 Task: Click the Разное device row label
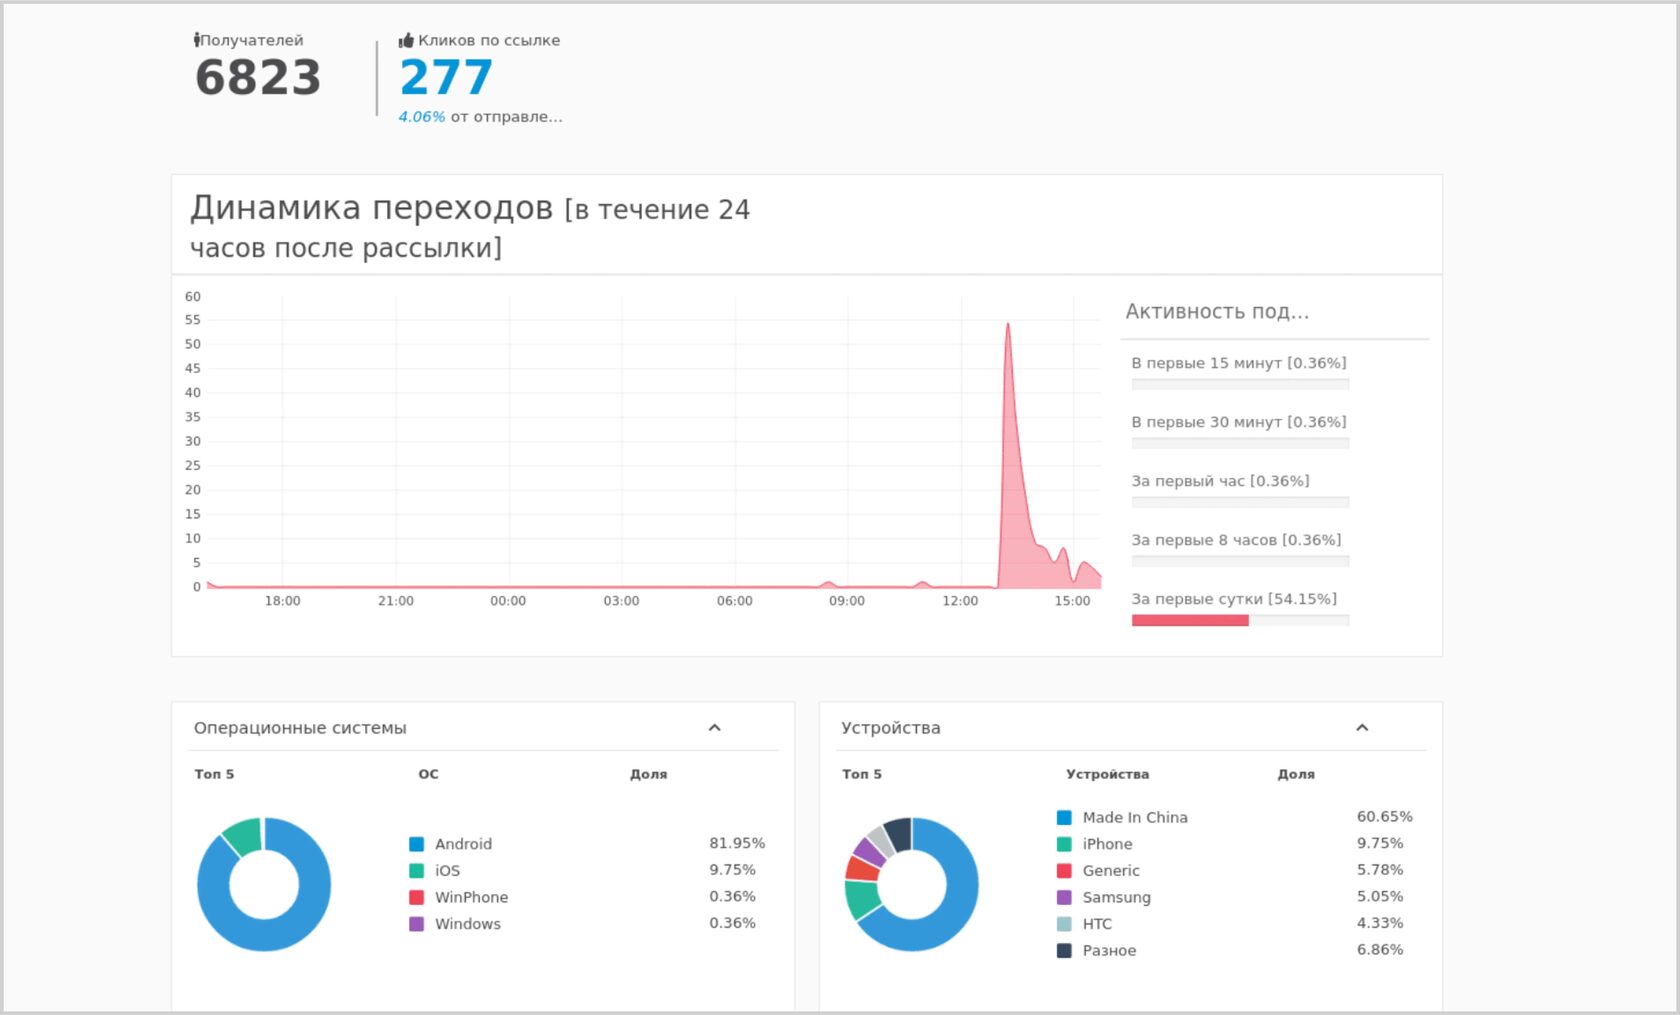[1109, 950]
